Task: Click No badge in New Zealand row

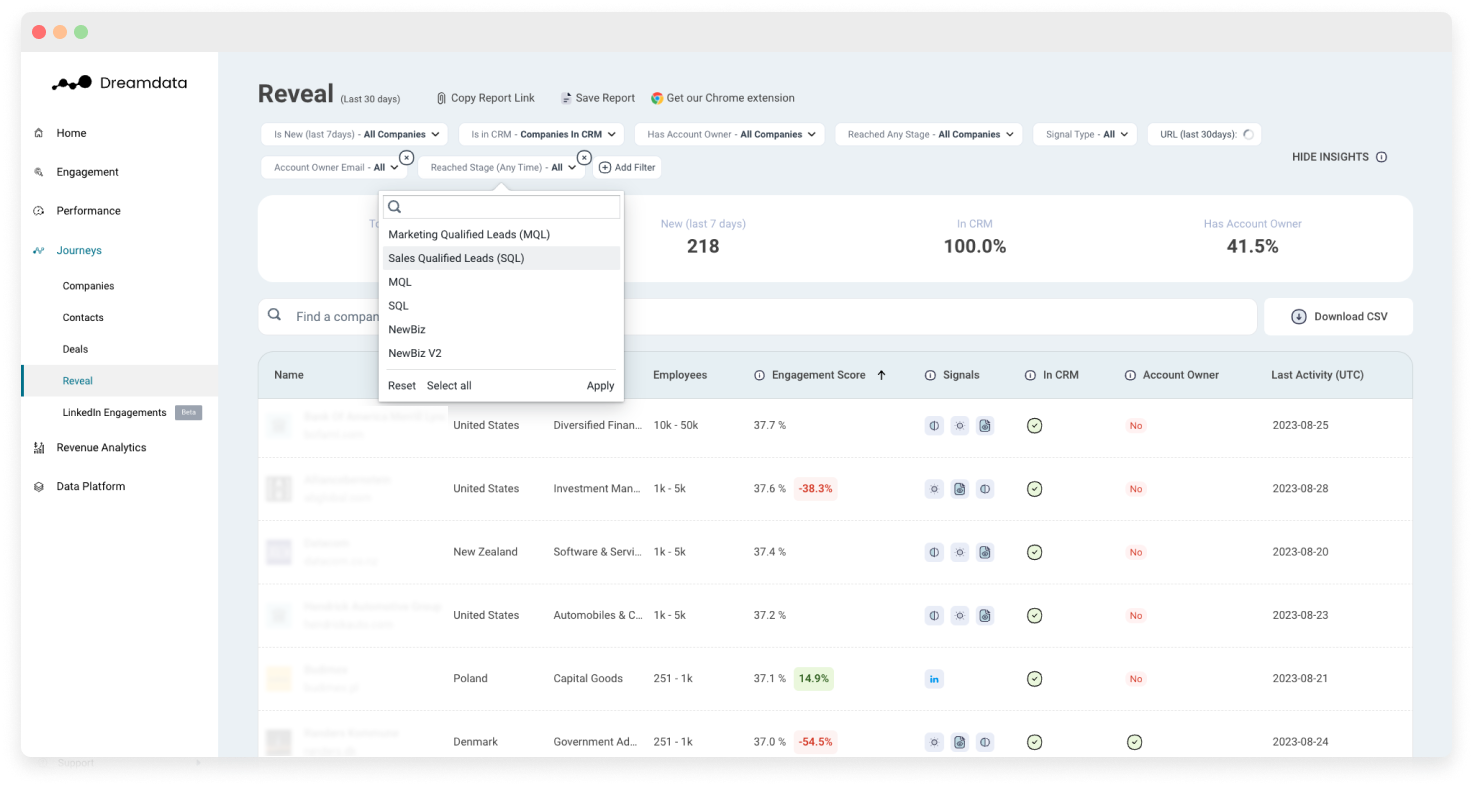Action: tap(1136, 552)
